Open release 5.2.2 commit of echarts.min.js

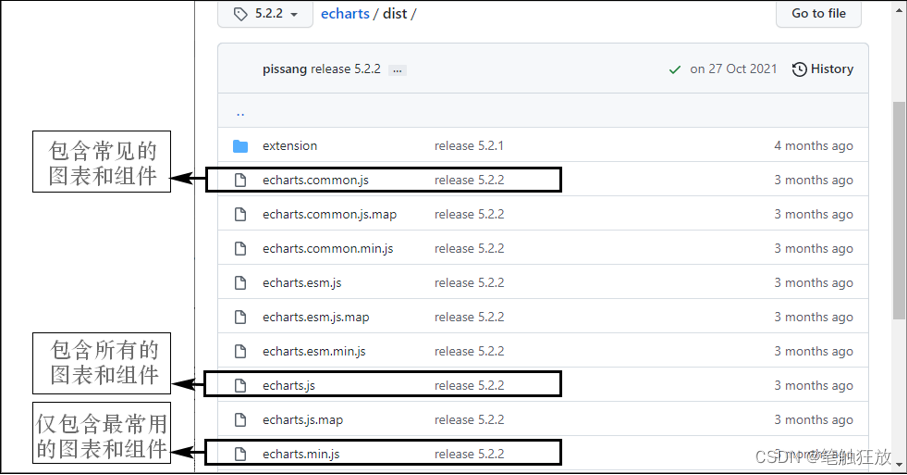click(469, 454)
